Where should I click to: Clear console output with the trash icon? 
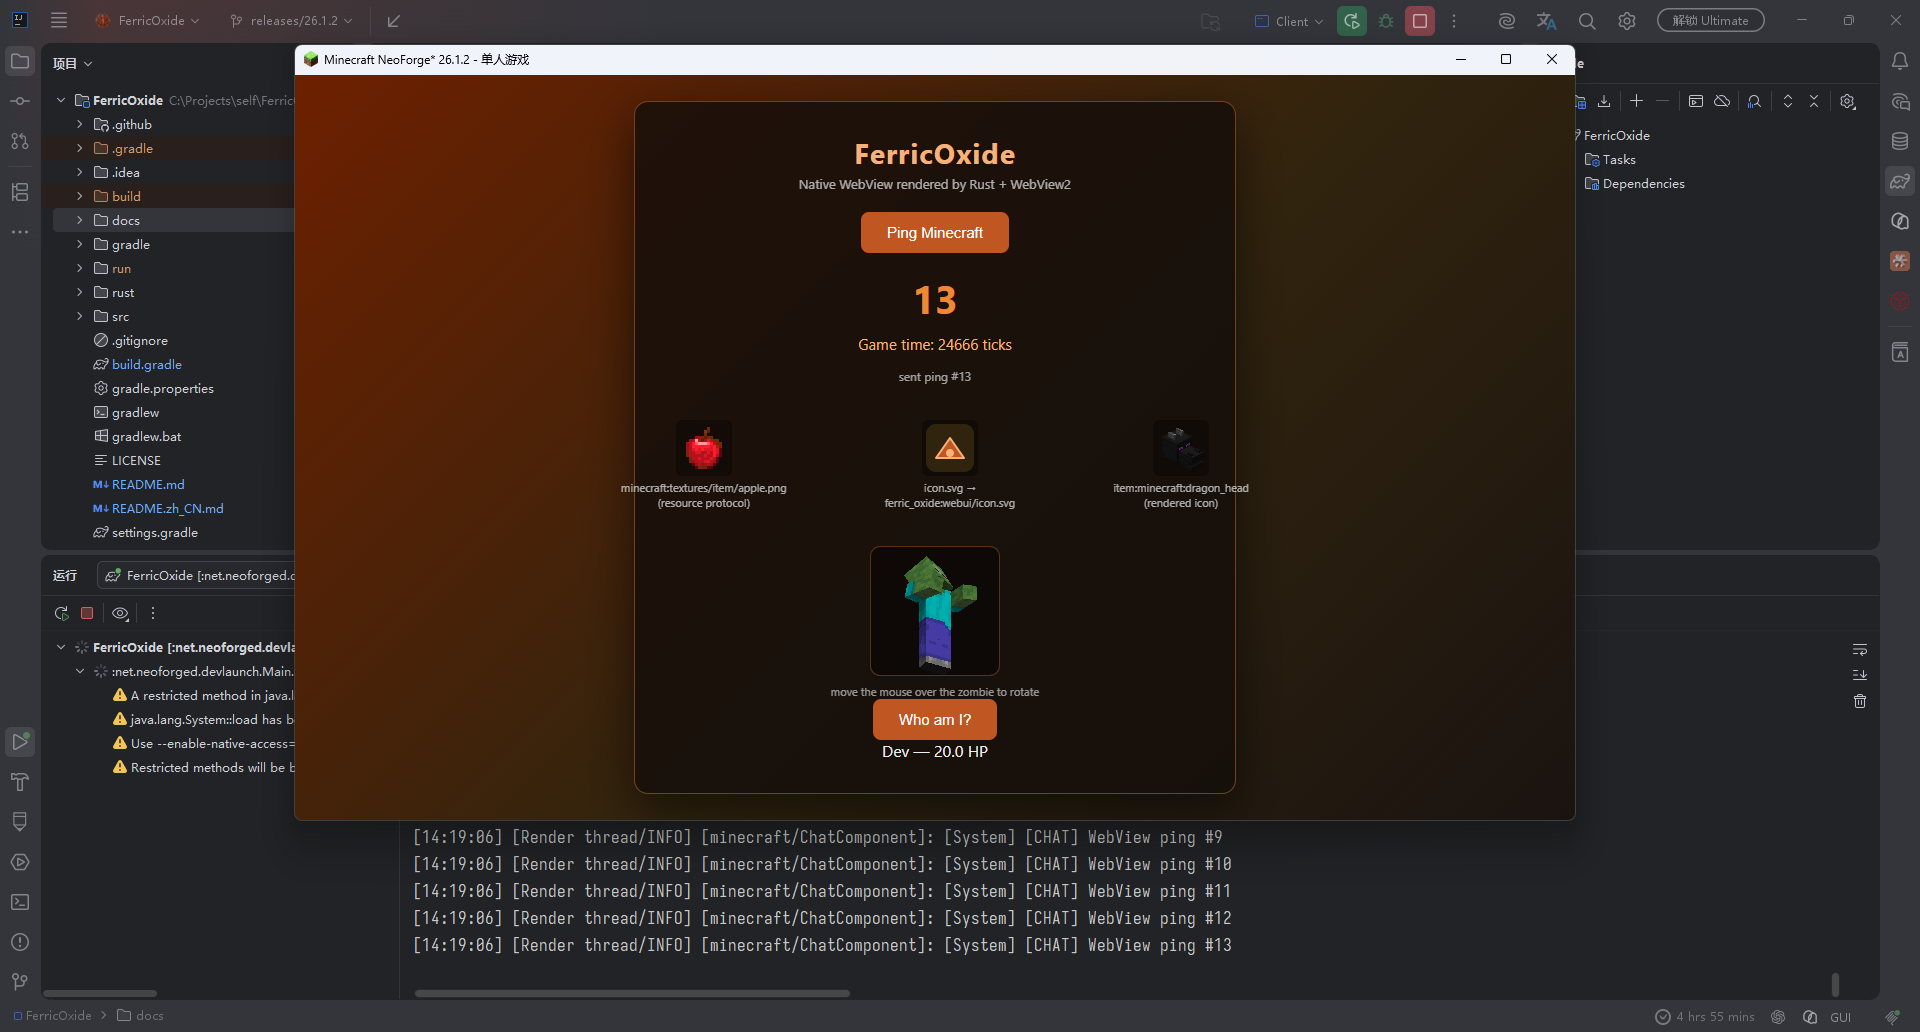pyautogui.click(x=1860, y=701)
